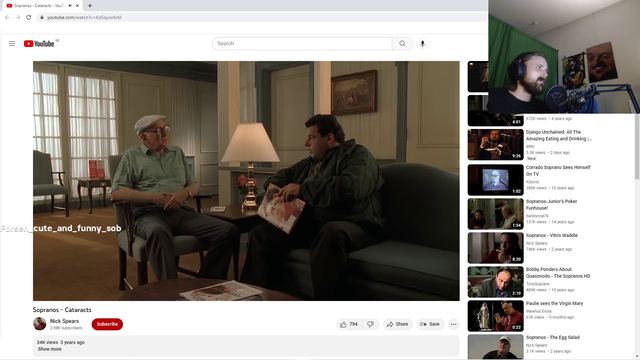Subscribe to Nick Spears channel
The width and height of the screenshot is (640, 360).
107,324
